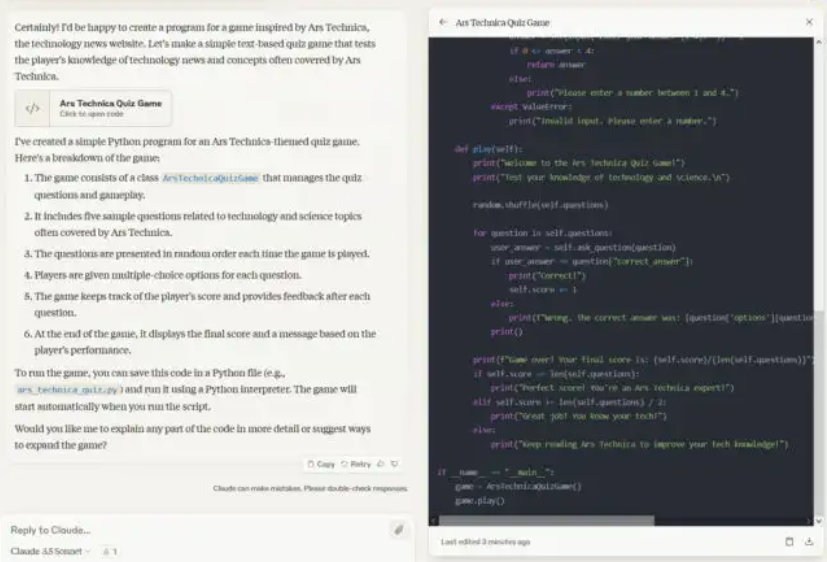Screen dimensions: 827x562
Task: Click the ArsTechnicaQuizGame inline code text
Action: (x=210, y=178)
